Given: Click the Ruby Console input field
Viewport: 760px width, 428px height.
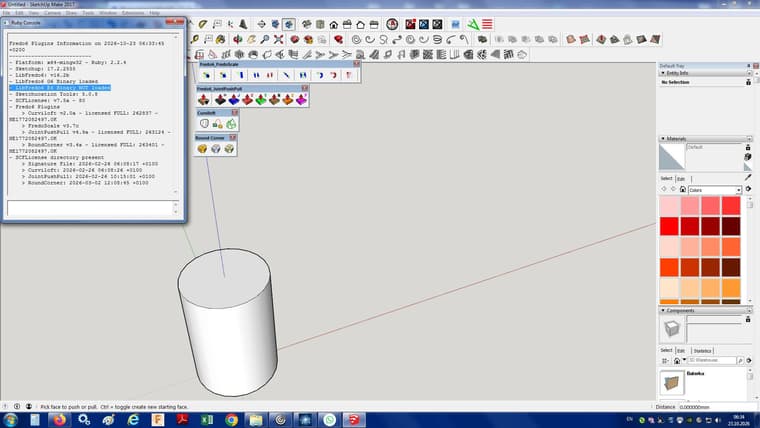Looking at the screenshot, I should coord(90,208).
